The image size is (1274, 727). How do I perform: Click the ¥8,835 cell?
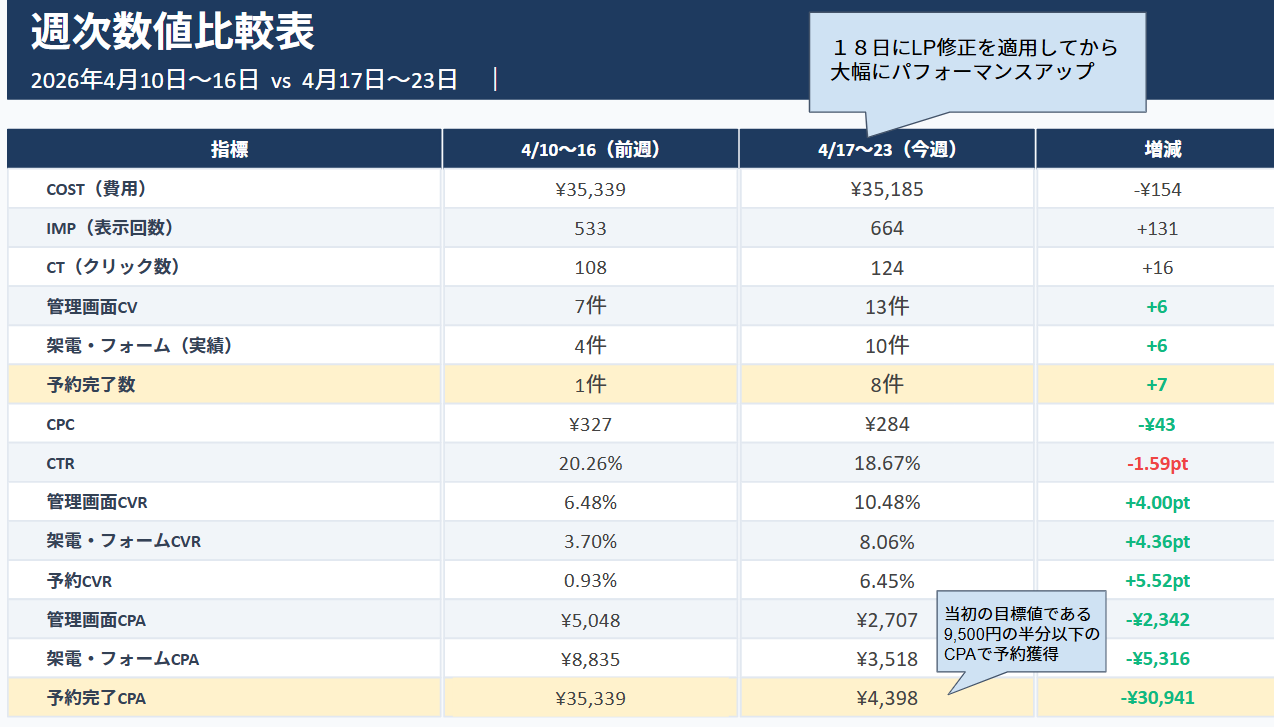[590, 659]
